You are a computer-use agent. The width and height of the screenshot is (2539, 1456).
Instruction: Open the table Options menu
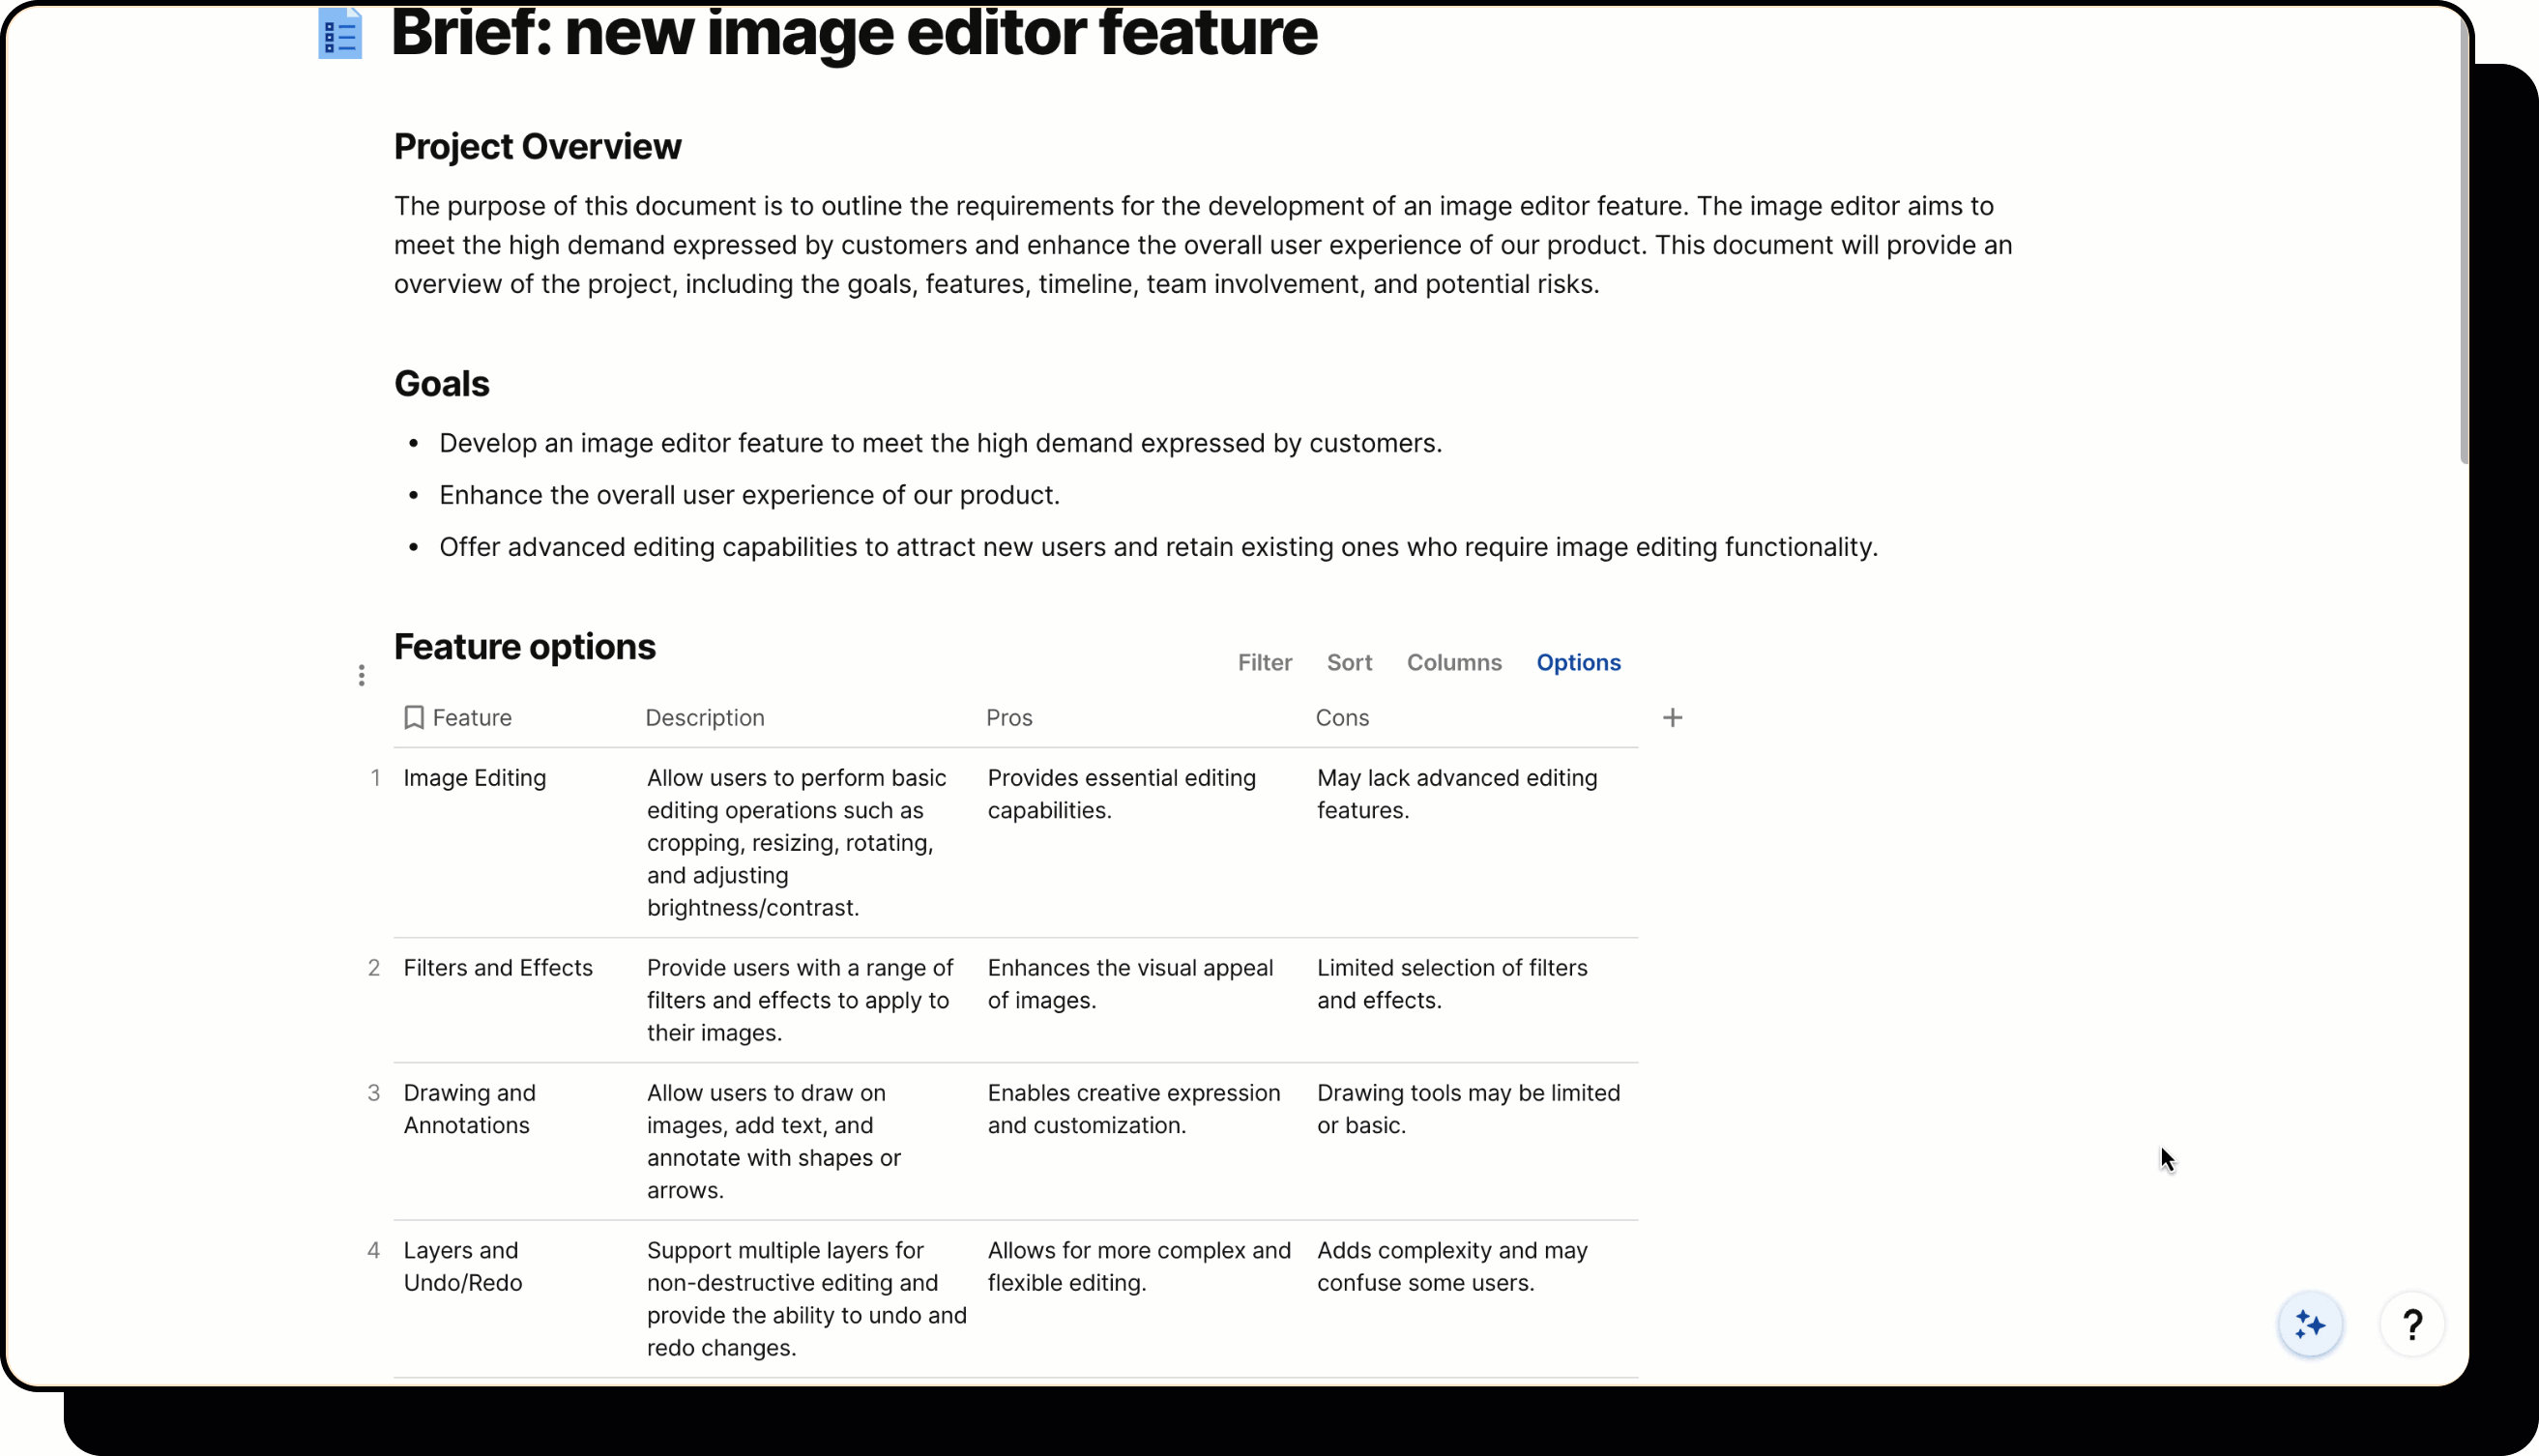coord(1578,663)
